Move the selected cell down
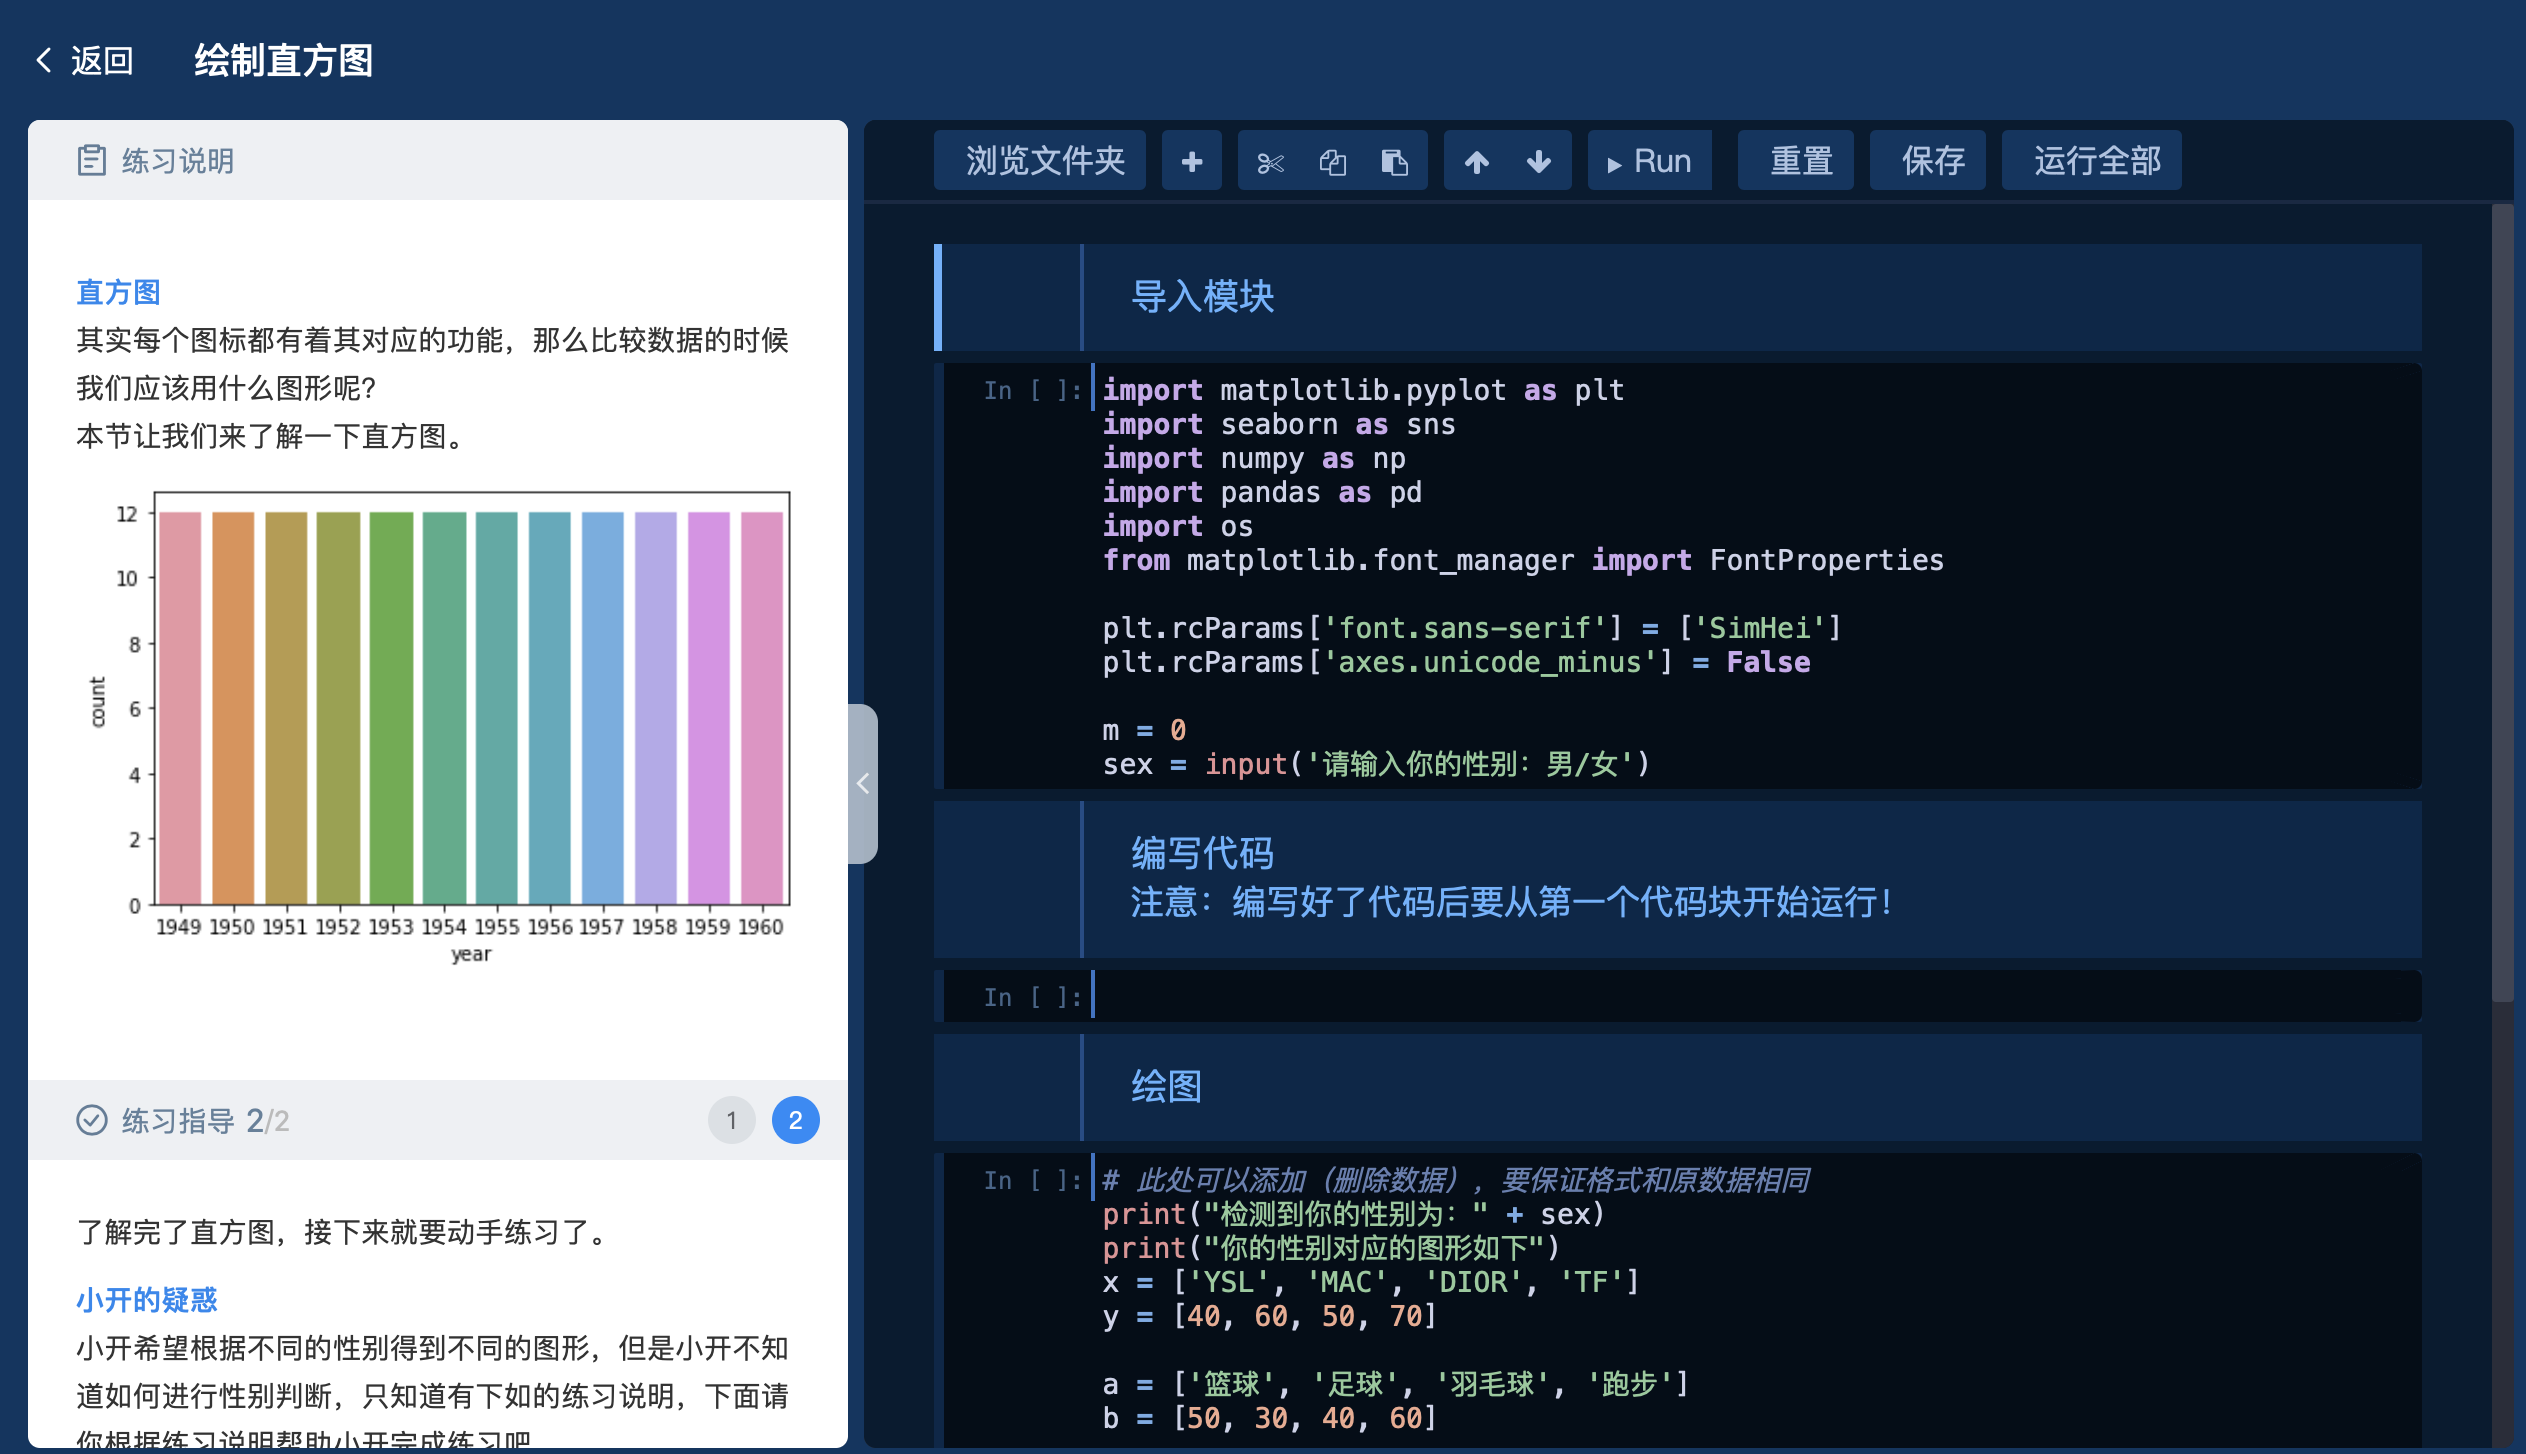Screen dimensions: 2526x1454 pos(1537,160)
